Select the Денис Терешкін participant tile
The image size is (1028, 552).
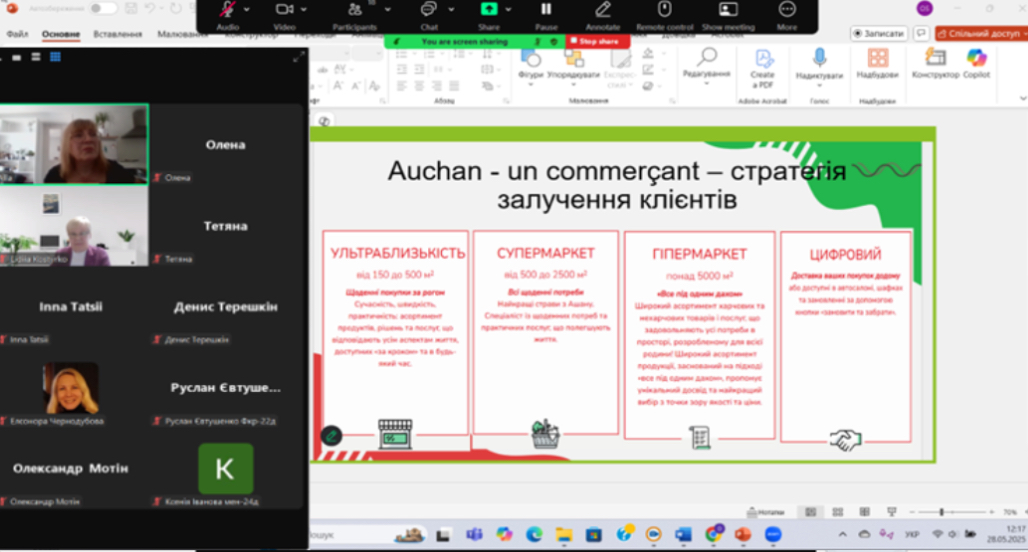click(226, 306)
